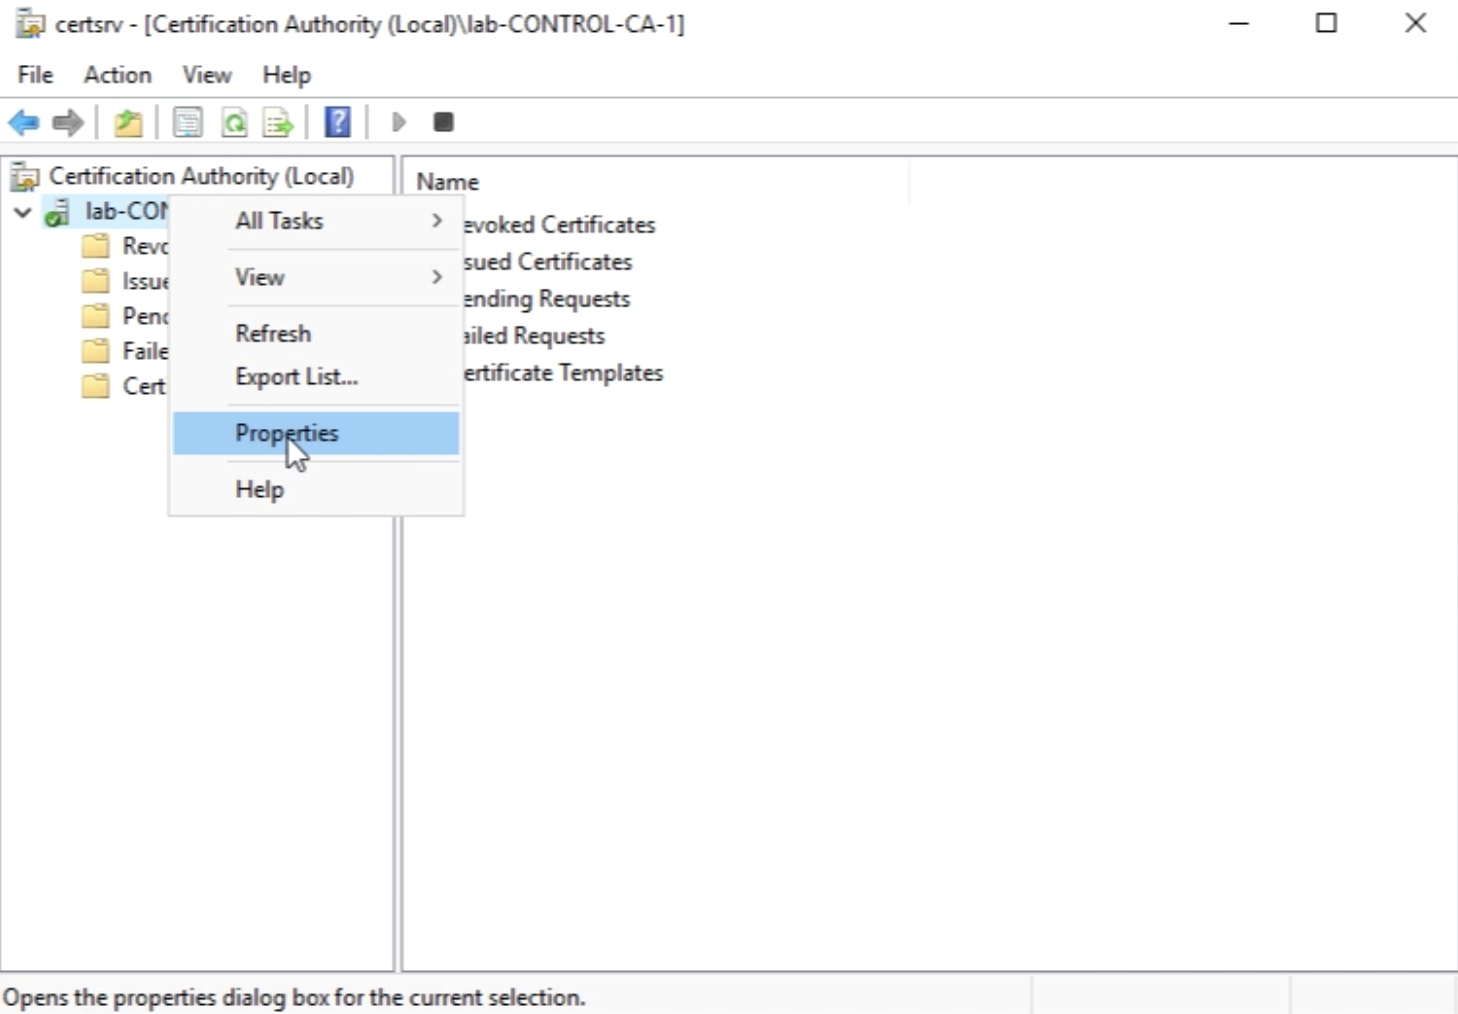
Task: Open the File menu
Action: 35,75
